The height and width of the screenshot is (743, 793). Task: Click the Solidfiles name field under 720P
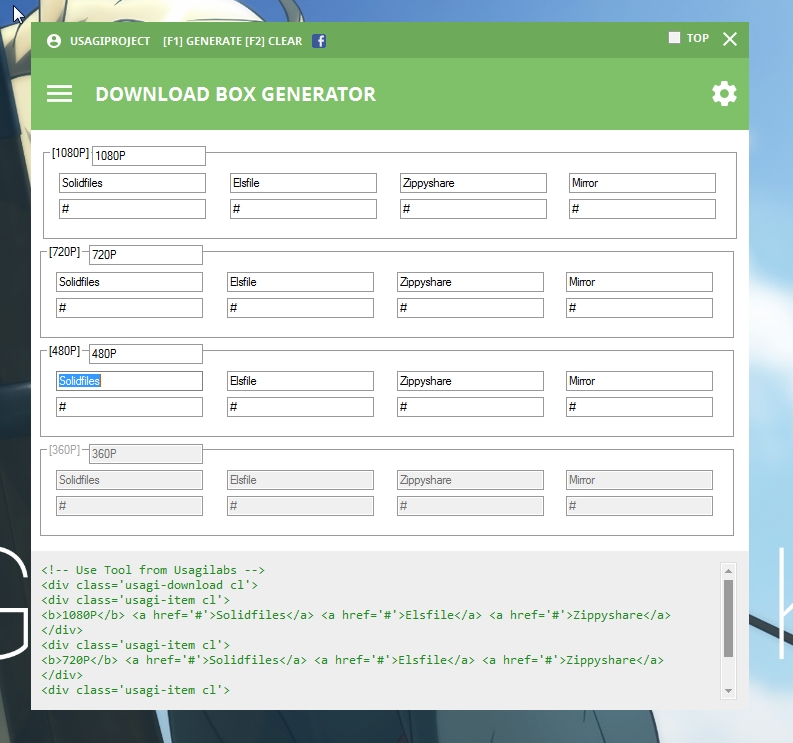point(129,282)
